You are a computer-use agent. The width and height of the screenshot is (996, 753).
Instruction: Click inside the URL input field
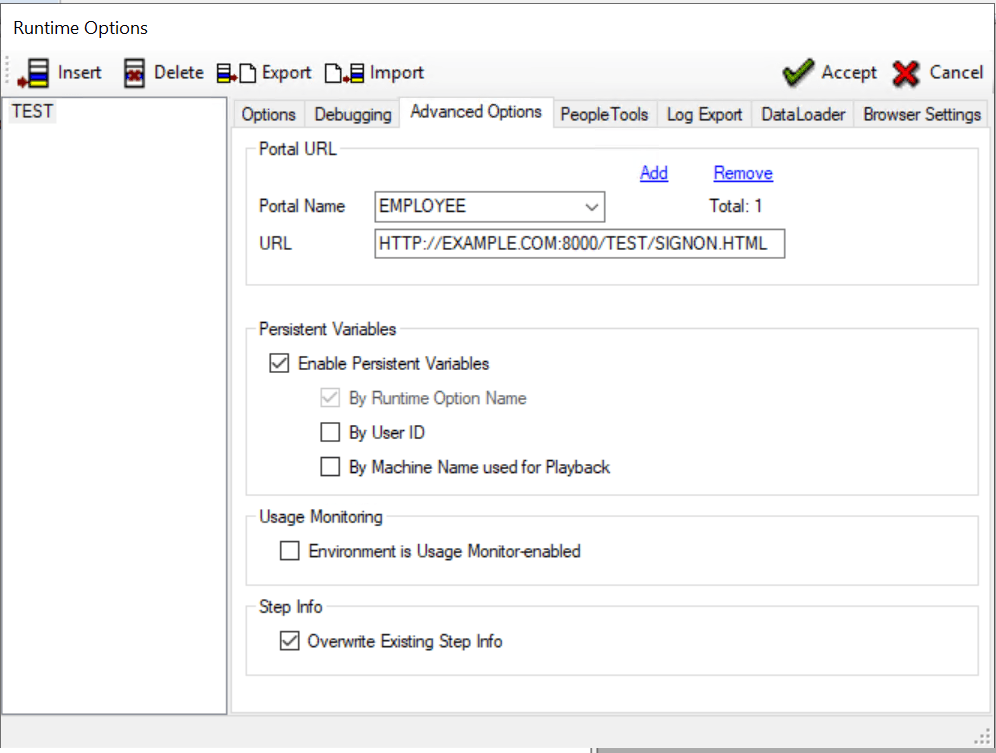tap(578, 243)
